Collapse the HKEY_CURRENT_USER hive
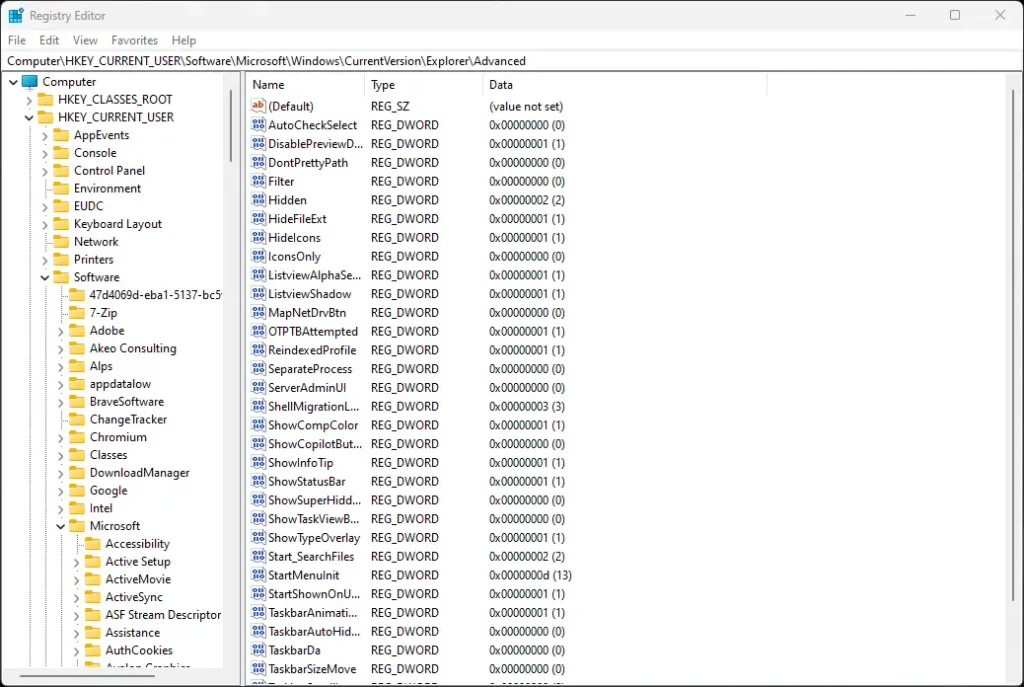Screen dimensions: 1024x687 (x=29, y=118)
